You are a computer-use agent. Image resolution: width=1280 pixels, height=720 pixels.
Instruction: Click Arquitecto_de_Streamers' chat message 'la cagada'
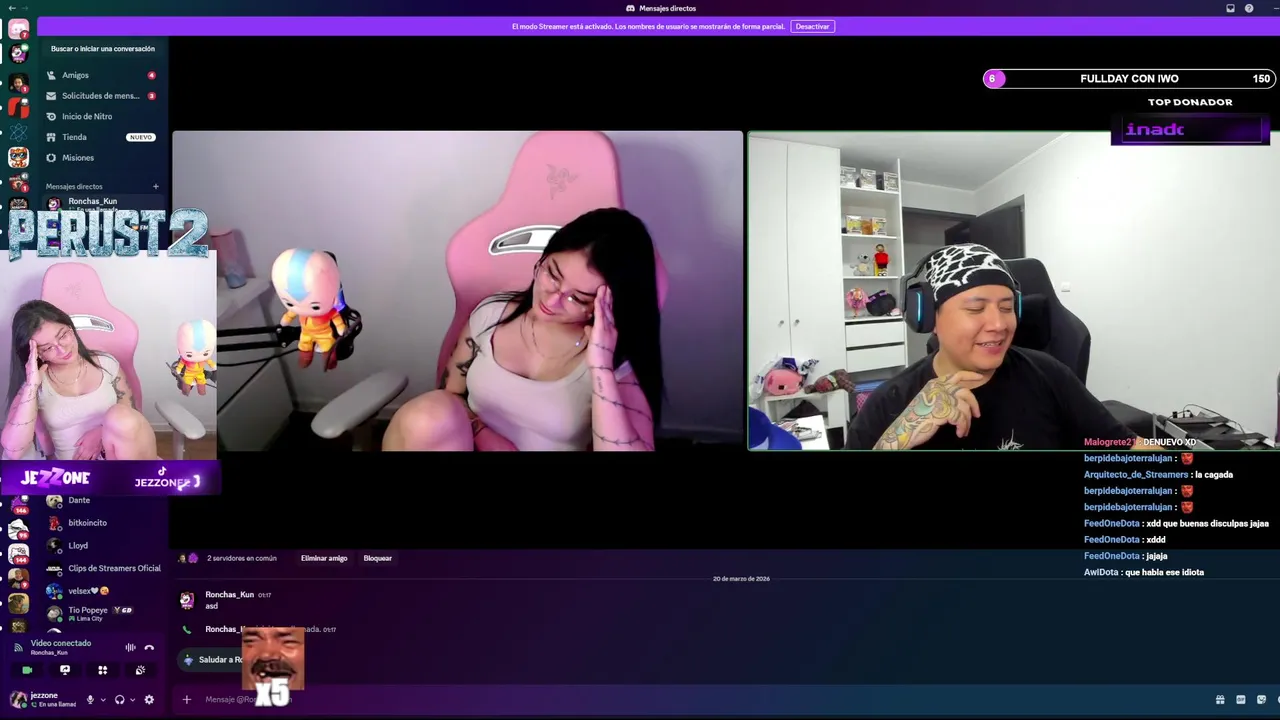[x=1158, y=475]
